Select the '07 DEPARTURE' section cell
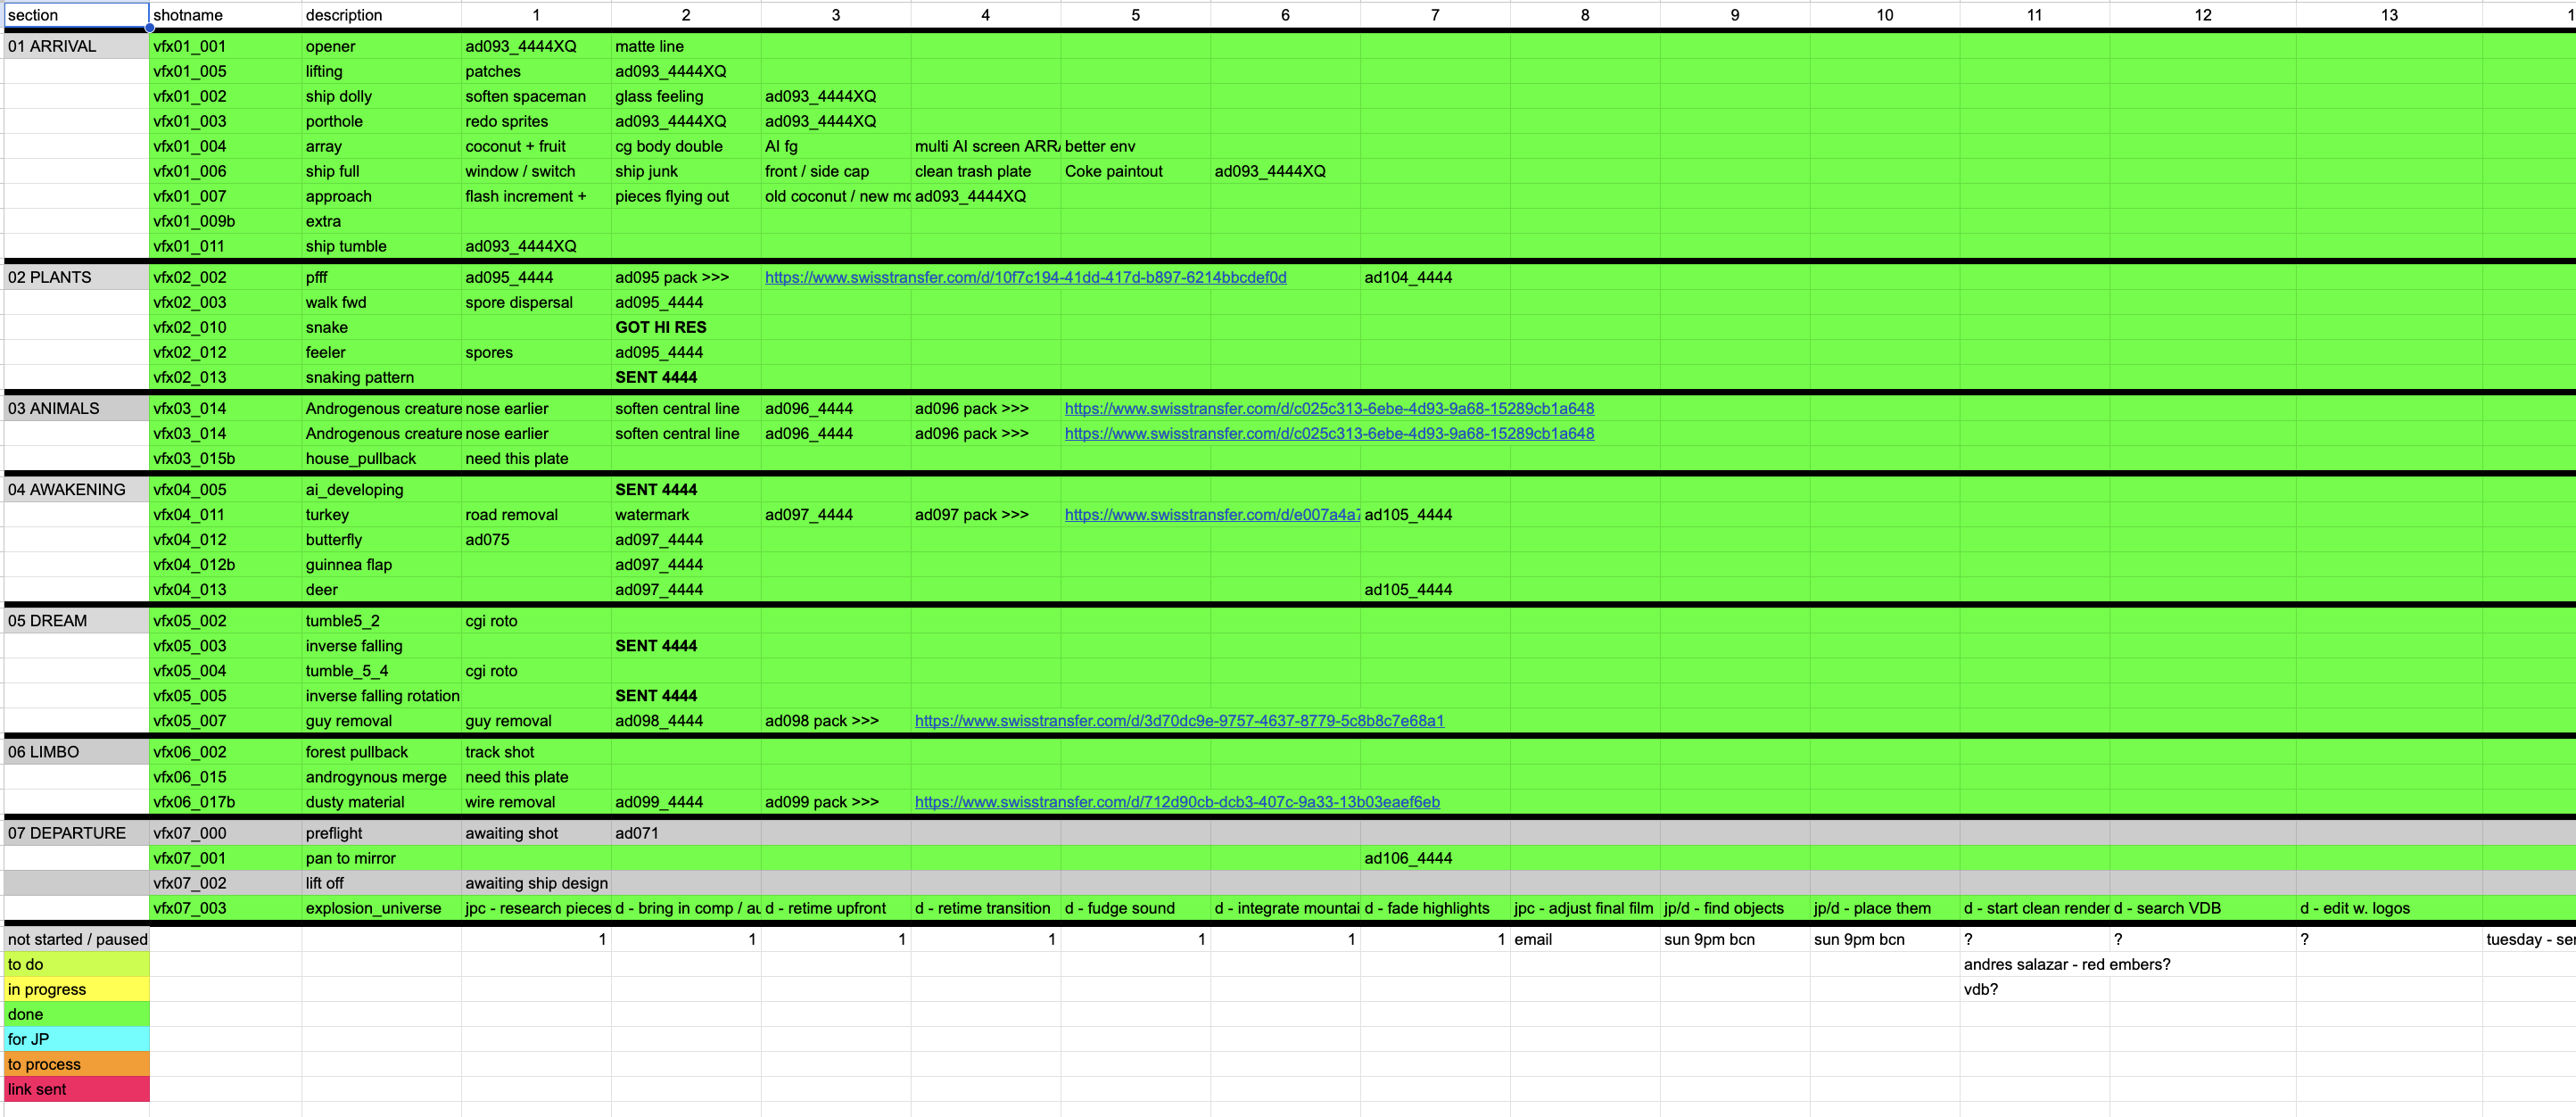This screenshot has width=2576, height=1117. click(76, 833)
